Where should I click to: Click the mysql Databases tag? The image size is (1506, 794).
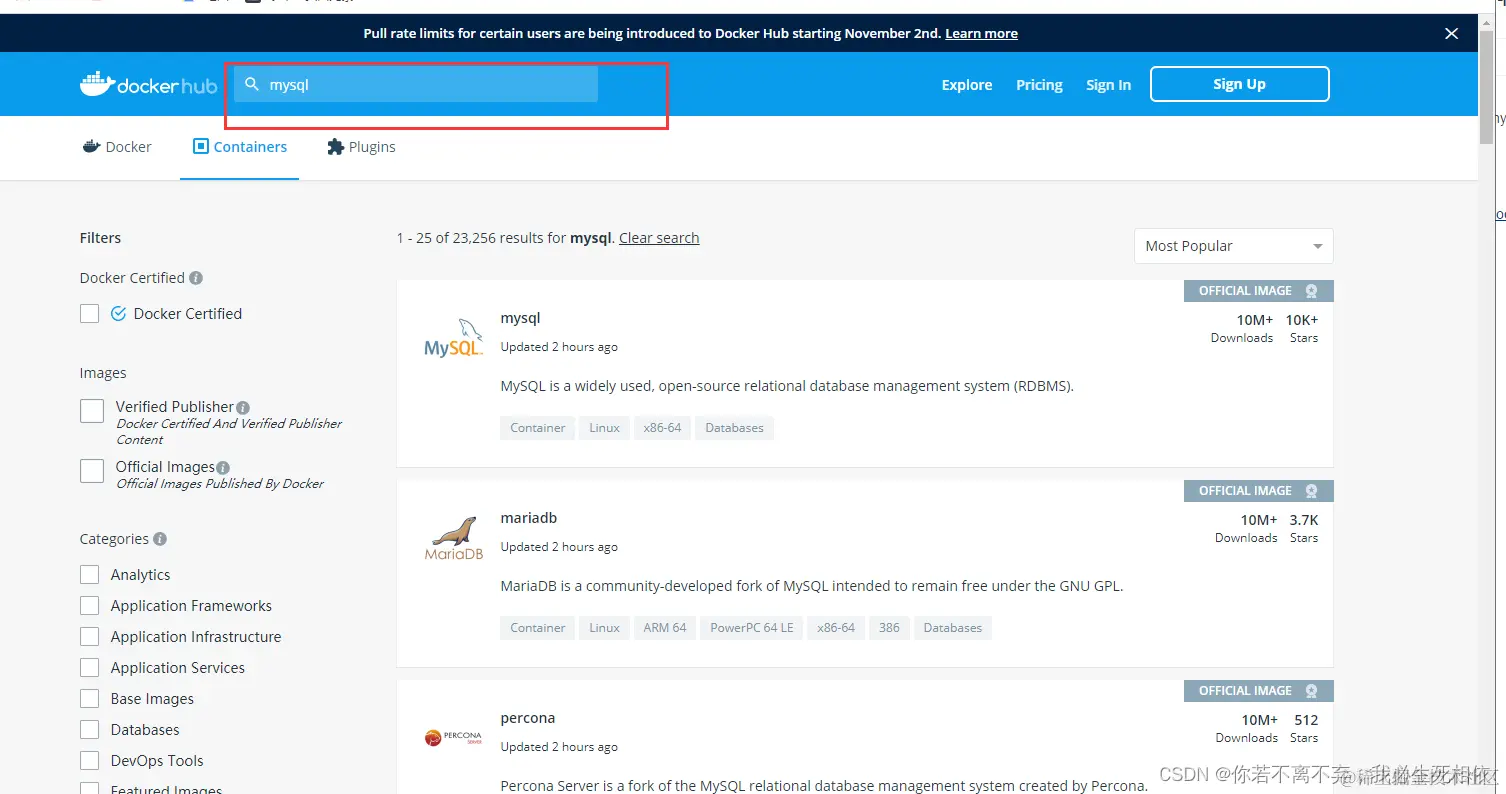(x=734, y=428)
